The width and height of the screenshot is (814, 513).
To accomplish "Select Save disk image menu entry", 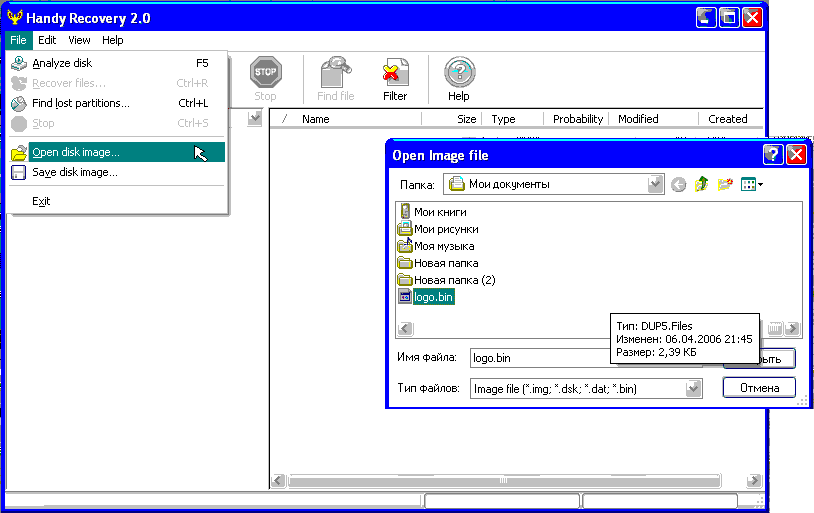I will pyautogui.click(x=74, y=172).
